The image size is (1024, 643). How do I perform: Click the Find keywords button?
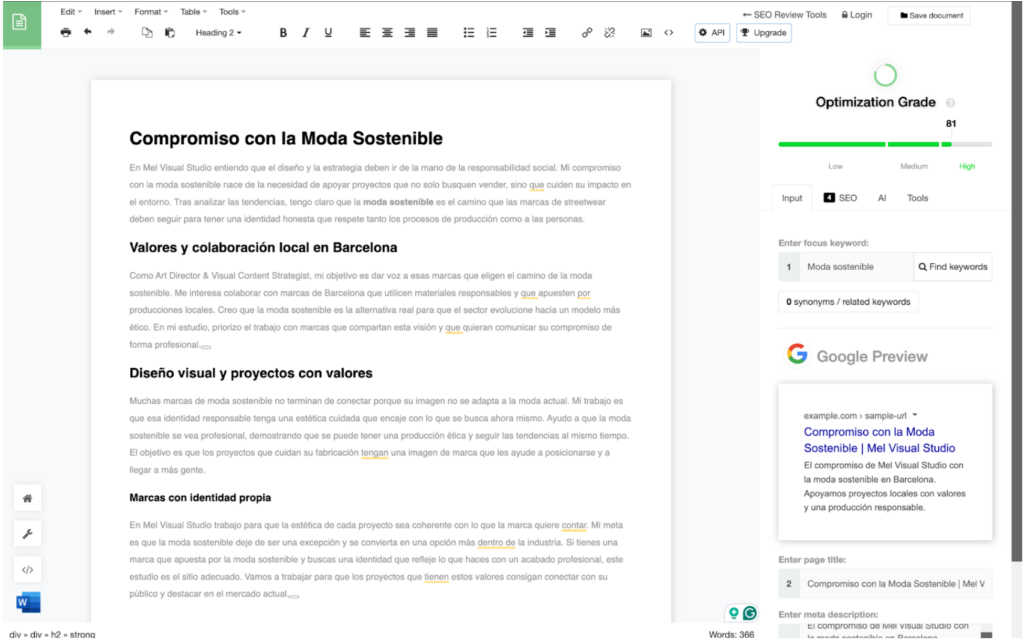point(952,267)
